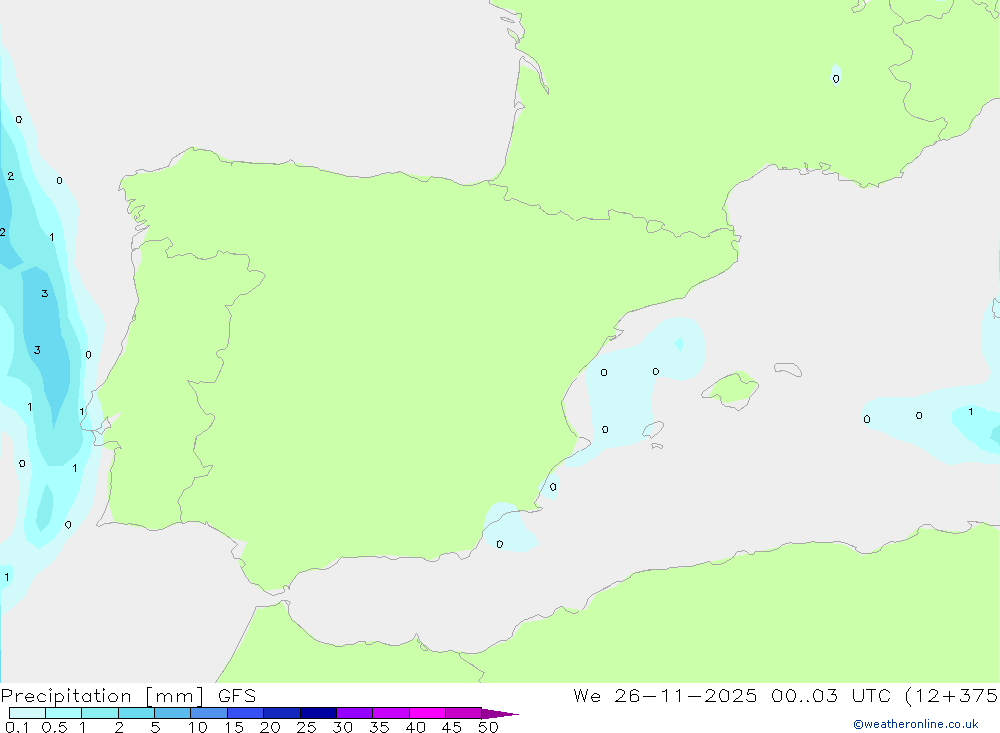Select the legend value "10"

coord(198,727)
